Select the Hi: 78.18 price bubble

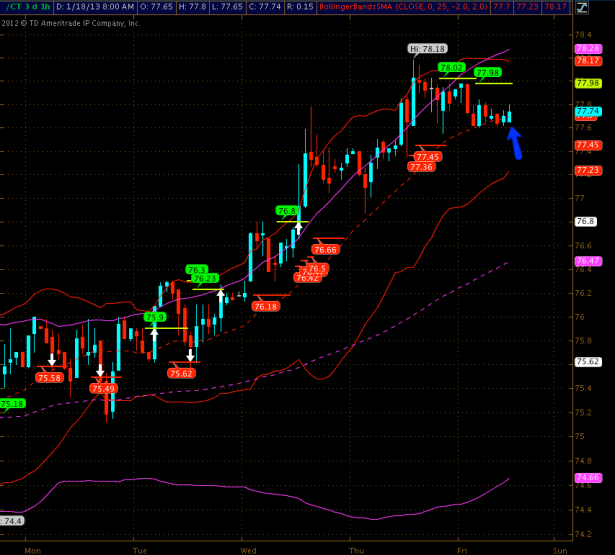pyautogui.click(x=428, y=48)
